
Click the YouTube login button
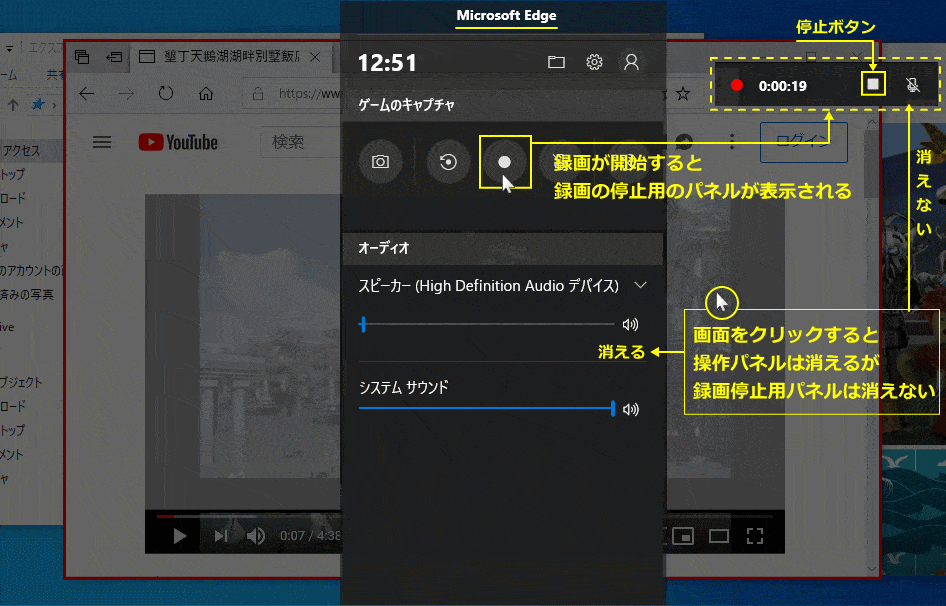[804, 142]
